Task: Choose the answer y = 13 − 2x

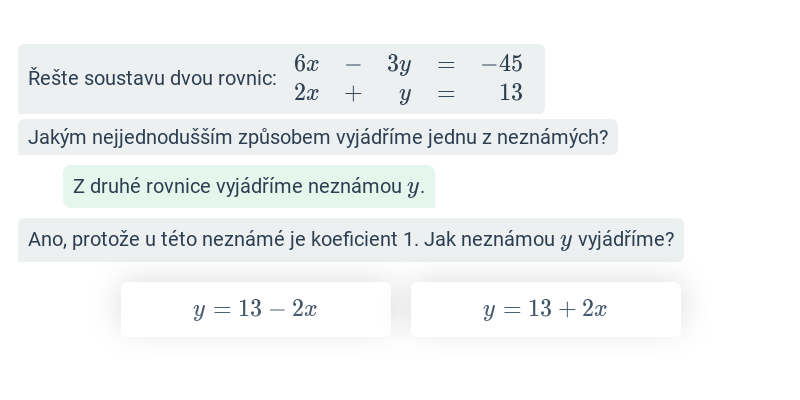Action: pyautogui.click(x=256, y=309)
